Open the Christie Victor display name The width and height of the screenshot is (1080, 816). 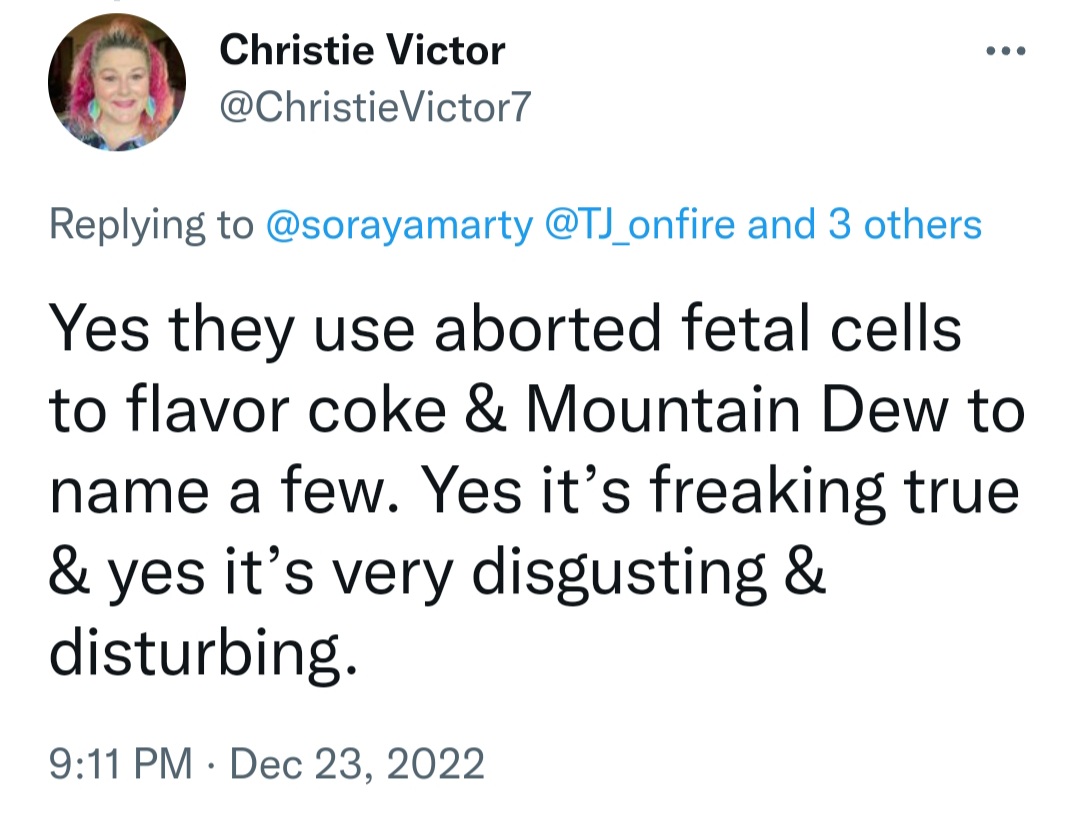pos(363,49)
